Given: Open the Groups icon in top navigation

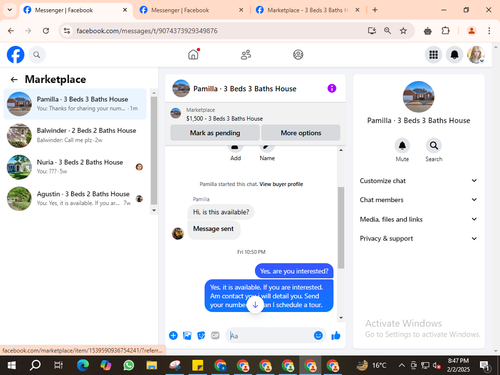Looking at the screenshot, I should click(x=298, y=54).
